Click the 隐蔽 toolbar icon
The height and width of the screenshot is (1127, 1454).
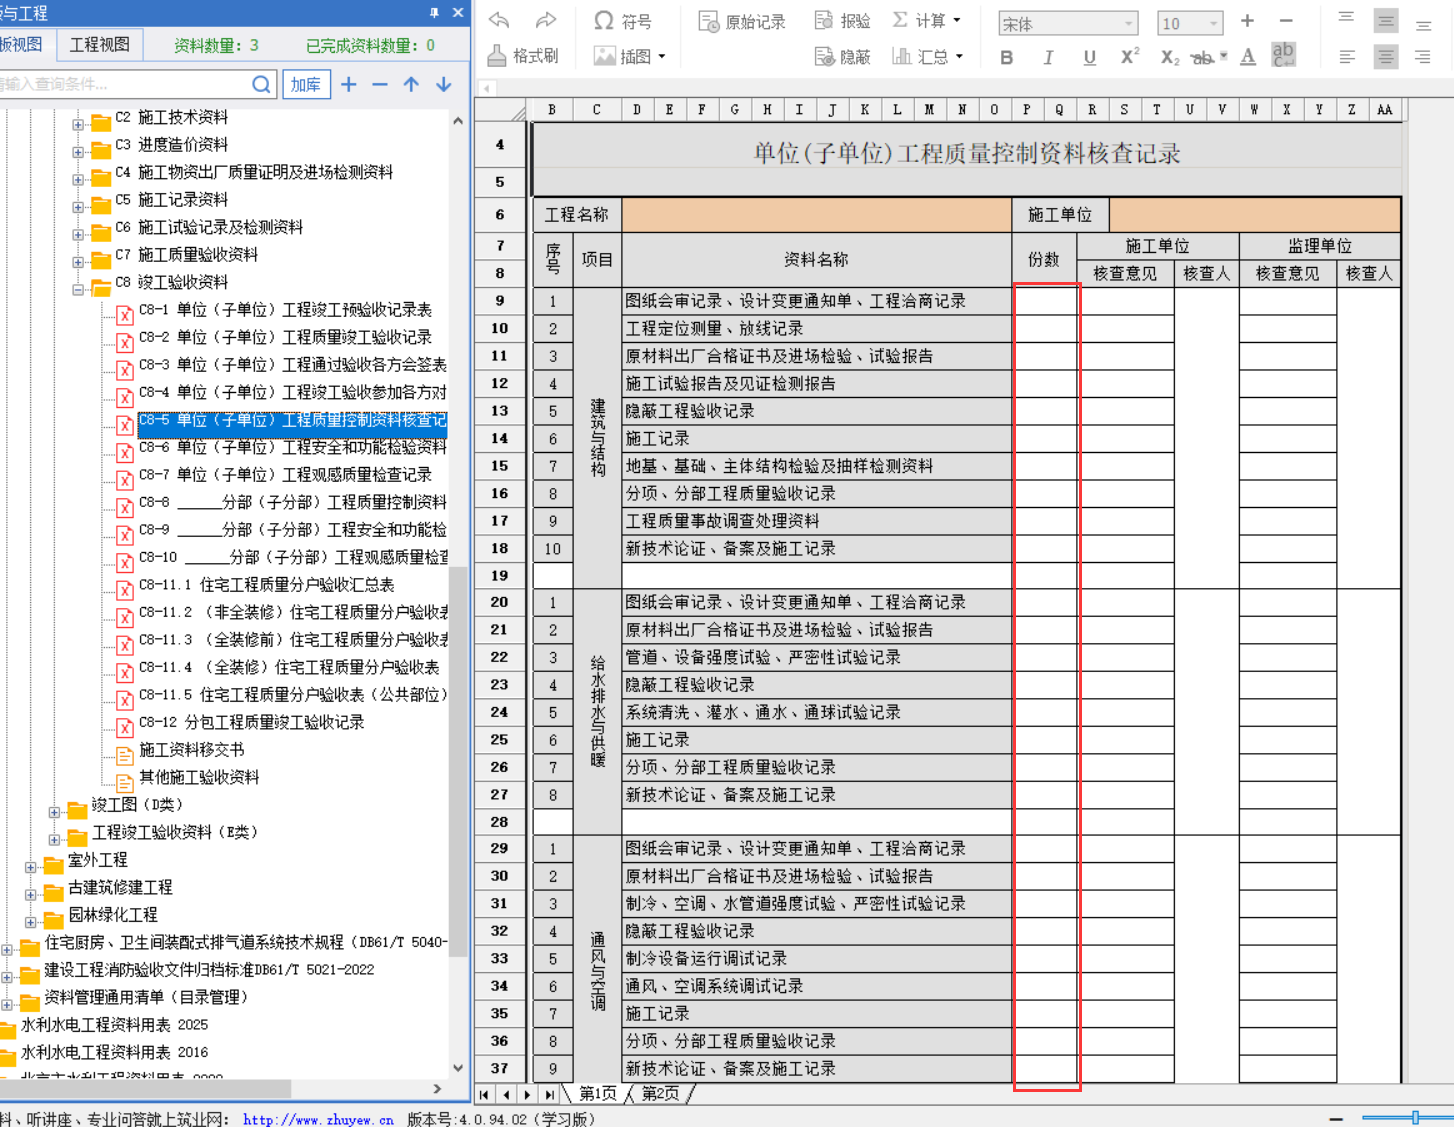click(x=842, y=57)
